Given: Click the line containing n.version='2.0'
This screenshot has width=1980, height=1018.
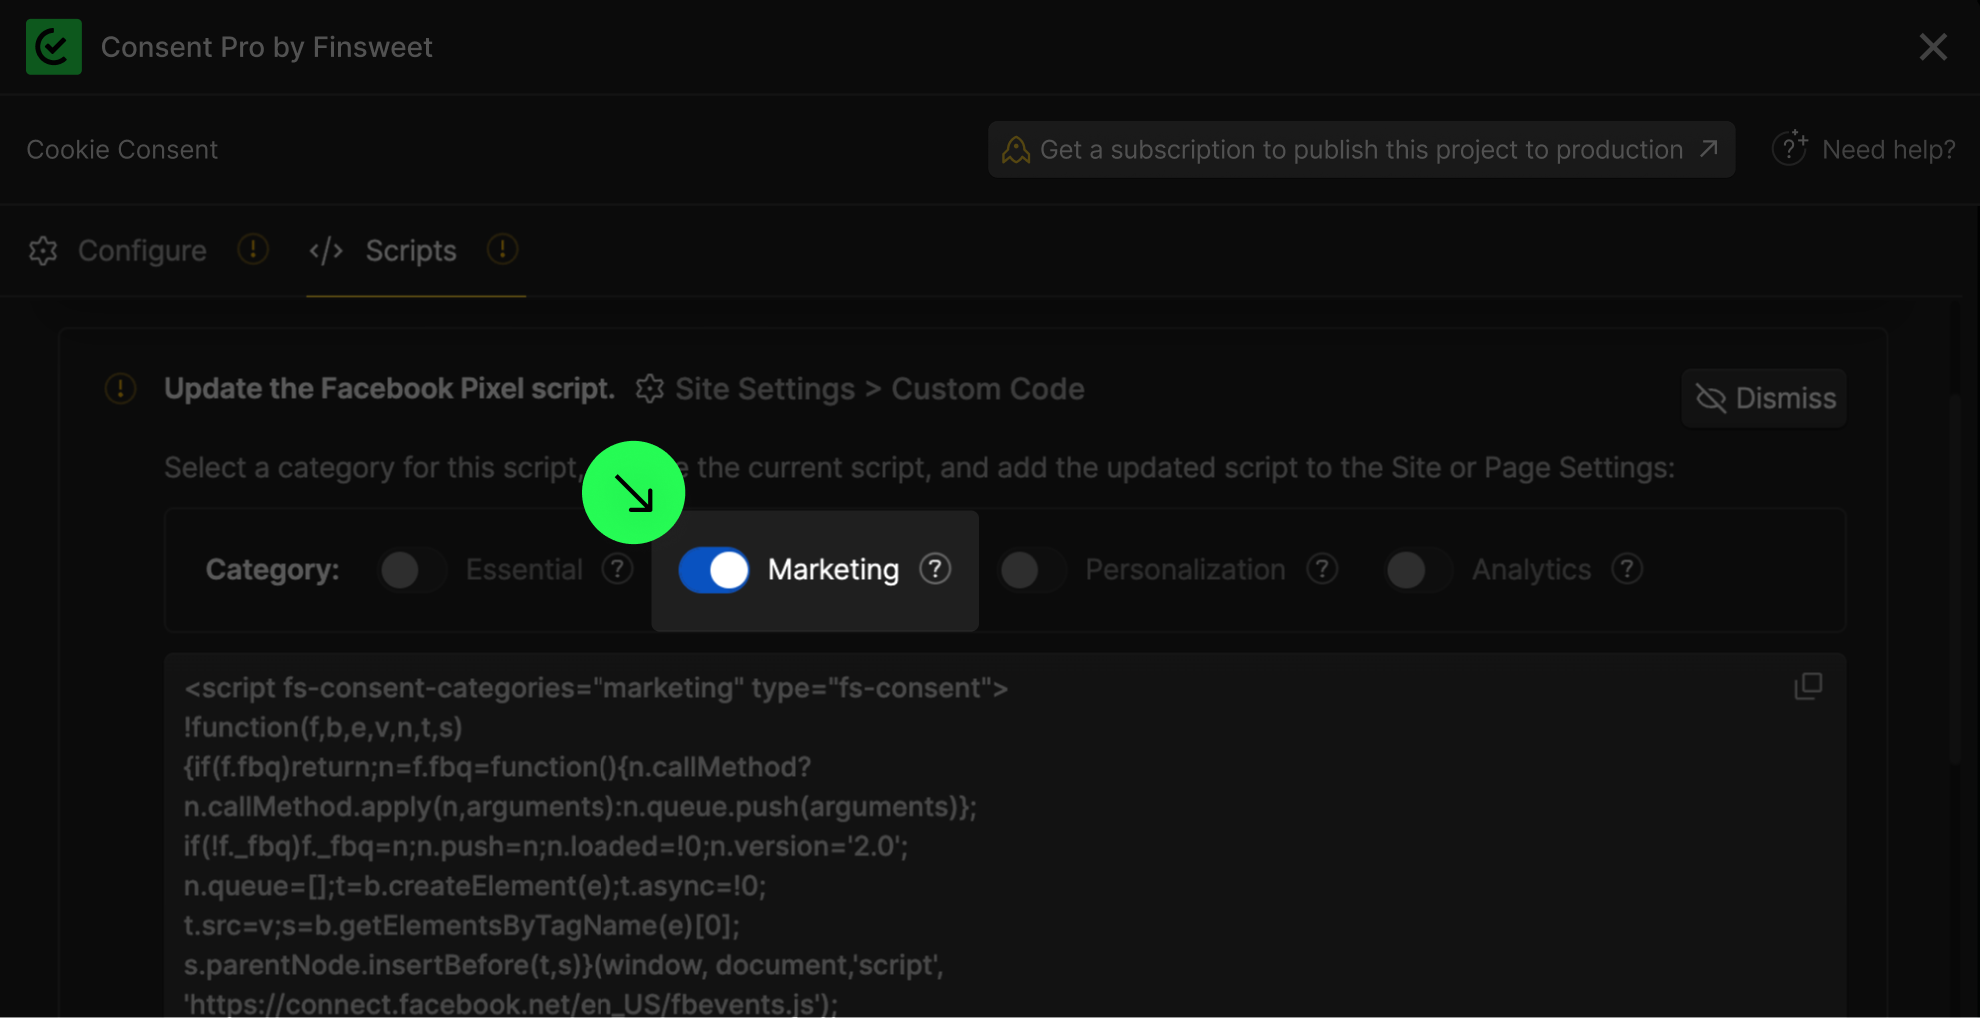Looking at the screenshot, I should click(x=546, y=846).
